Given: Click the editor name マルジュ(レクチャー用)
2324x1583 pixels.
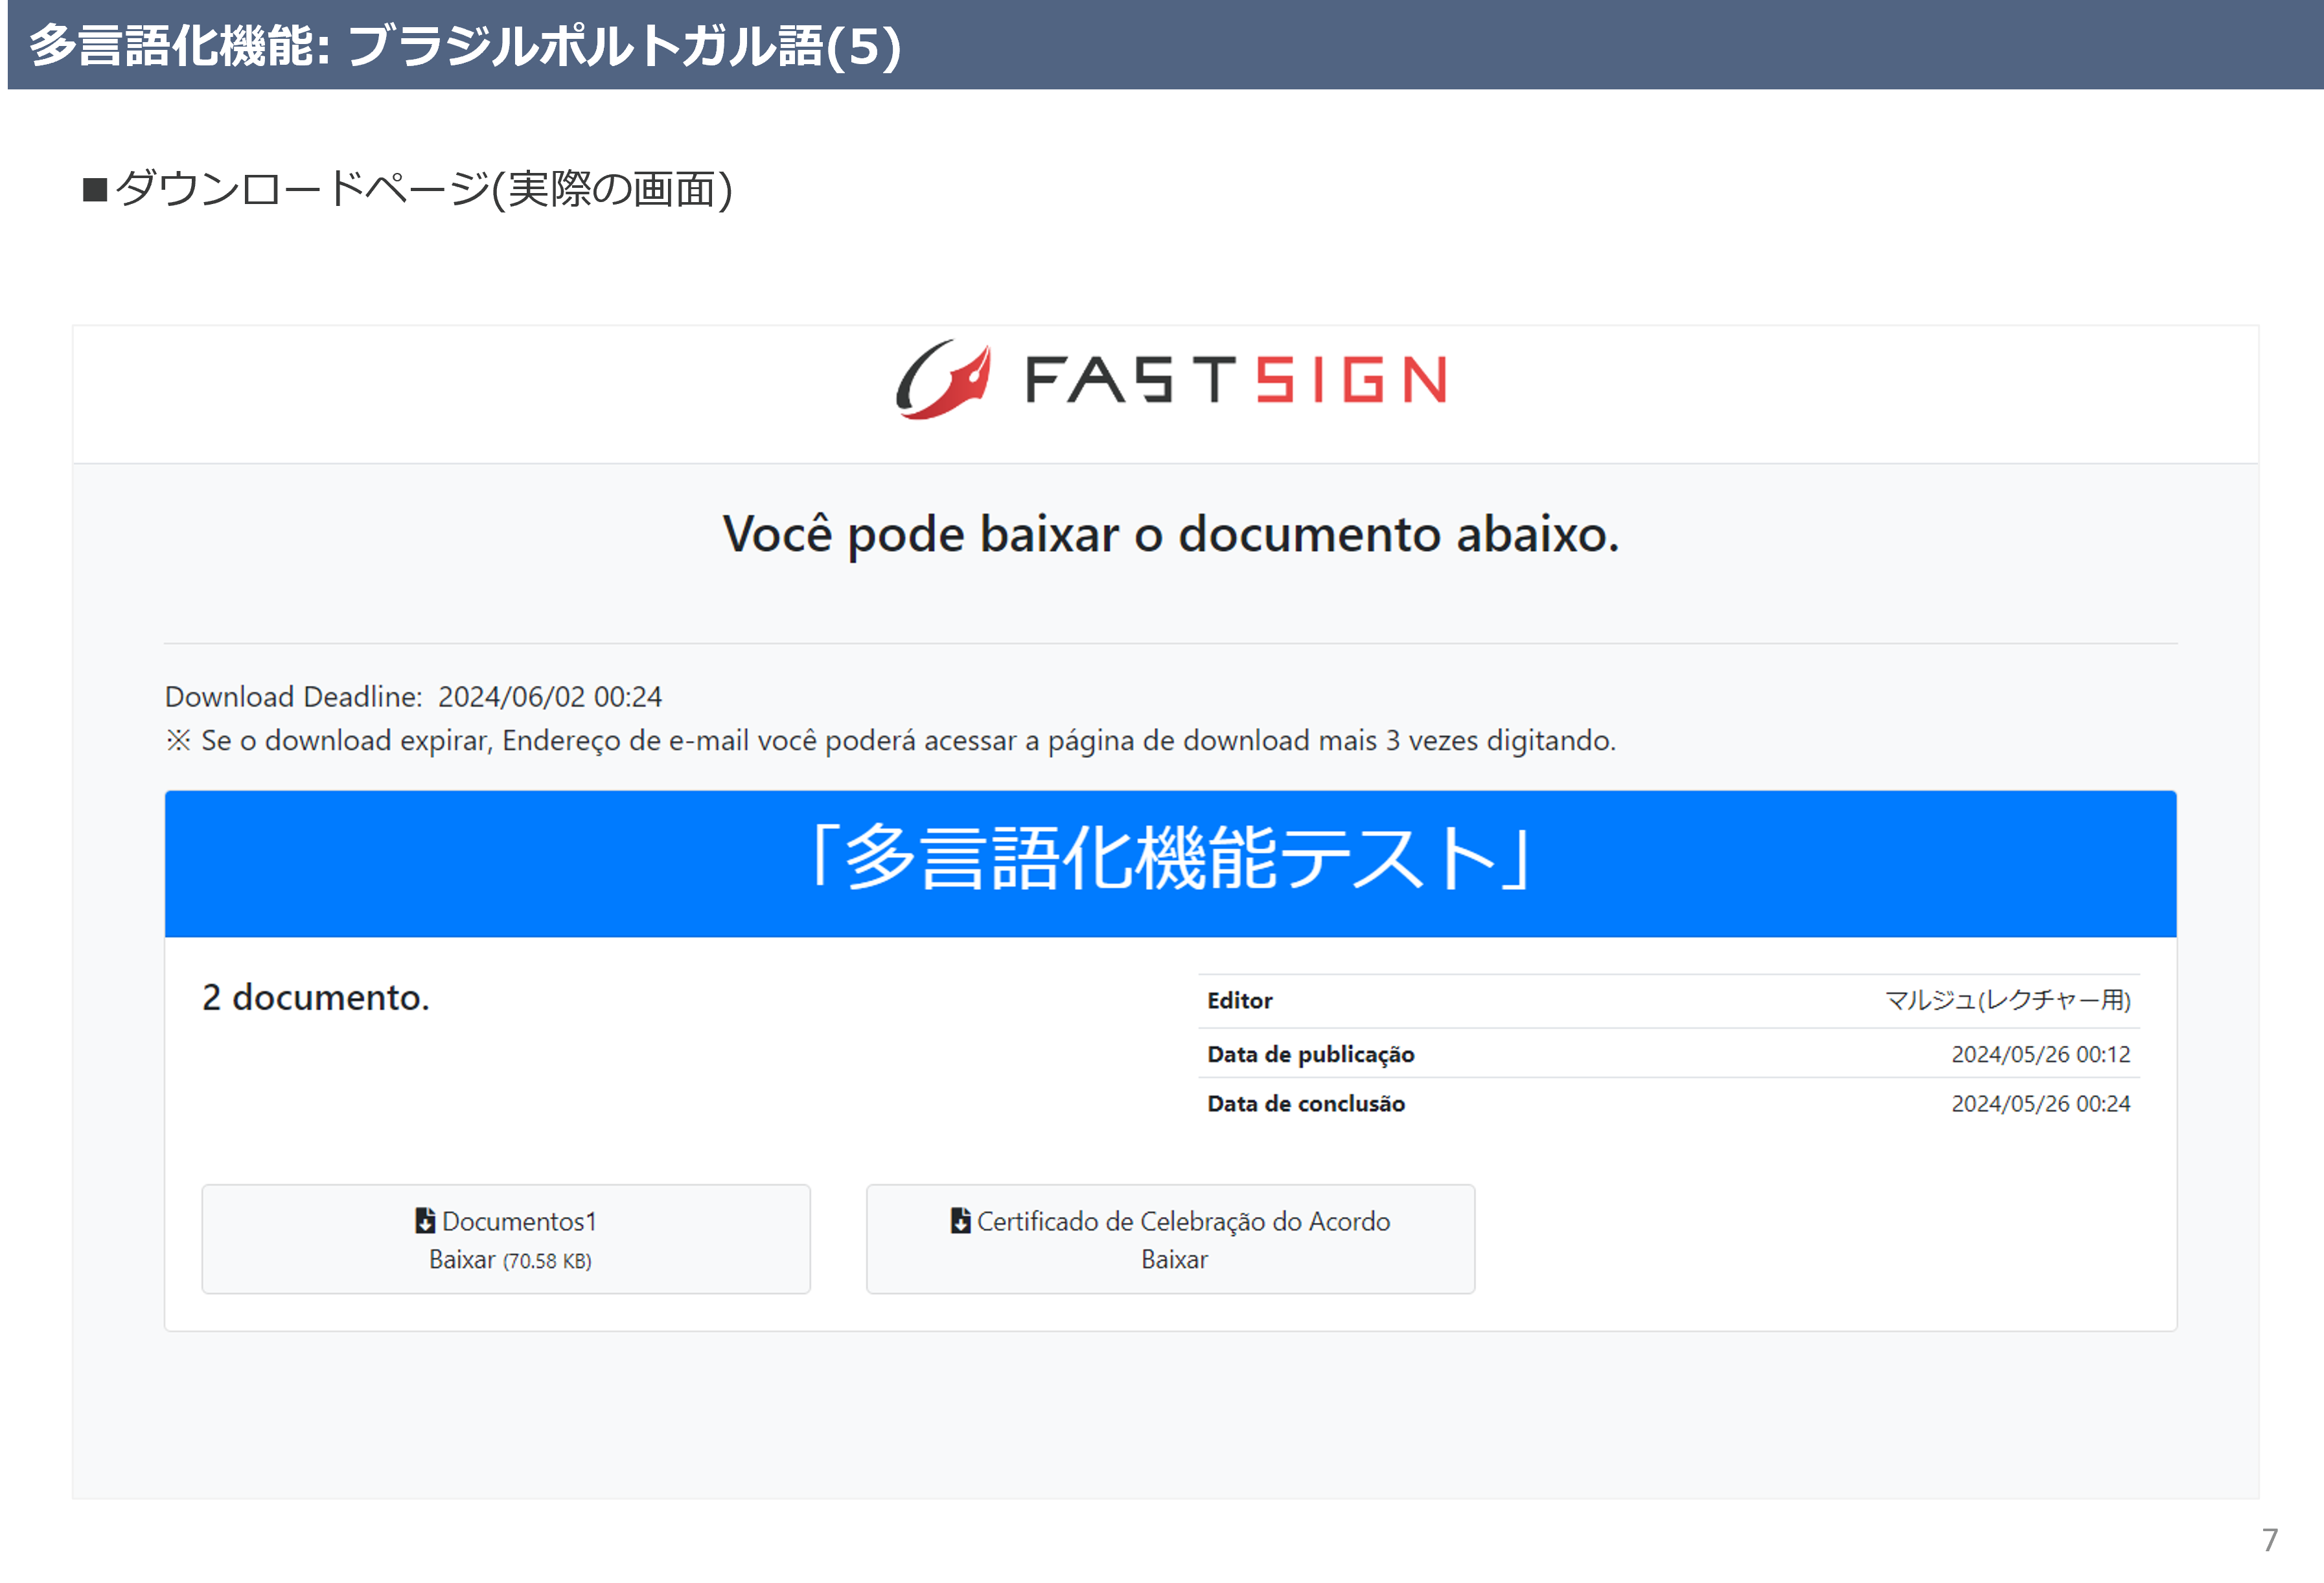Looking at the screenshot, I should pos(2007,1000).
